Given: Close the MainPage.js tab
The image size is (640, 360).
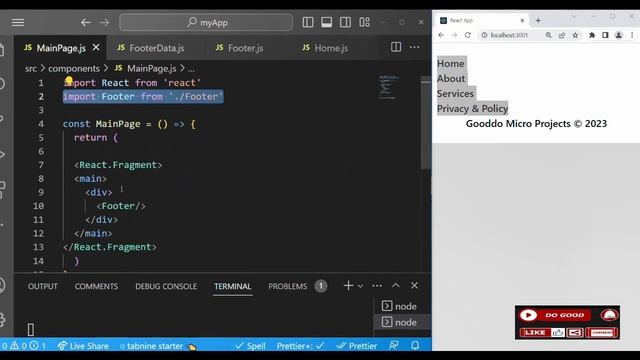Looking at the screenshot, I should coord(96,48).
